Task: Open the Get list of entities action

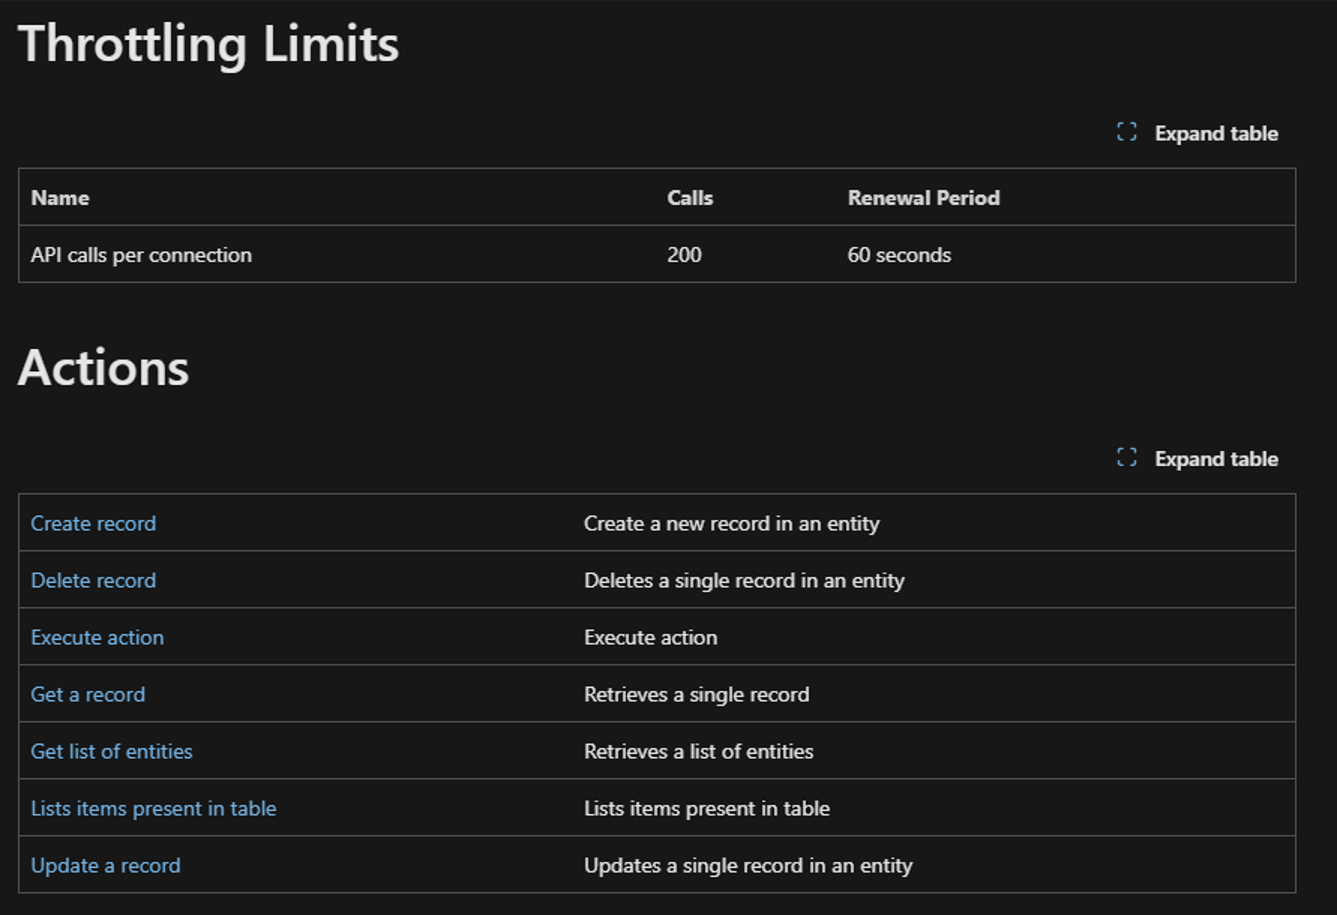Action: click(111, 751)
